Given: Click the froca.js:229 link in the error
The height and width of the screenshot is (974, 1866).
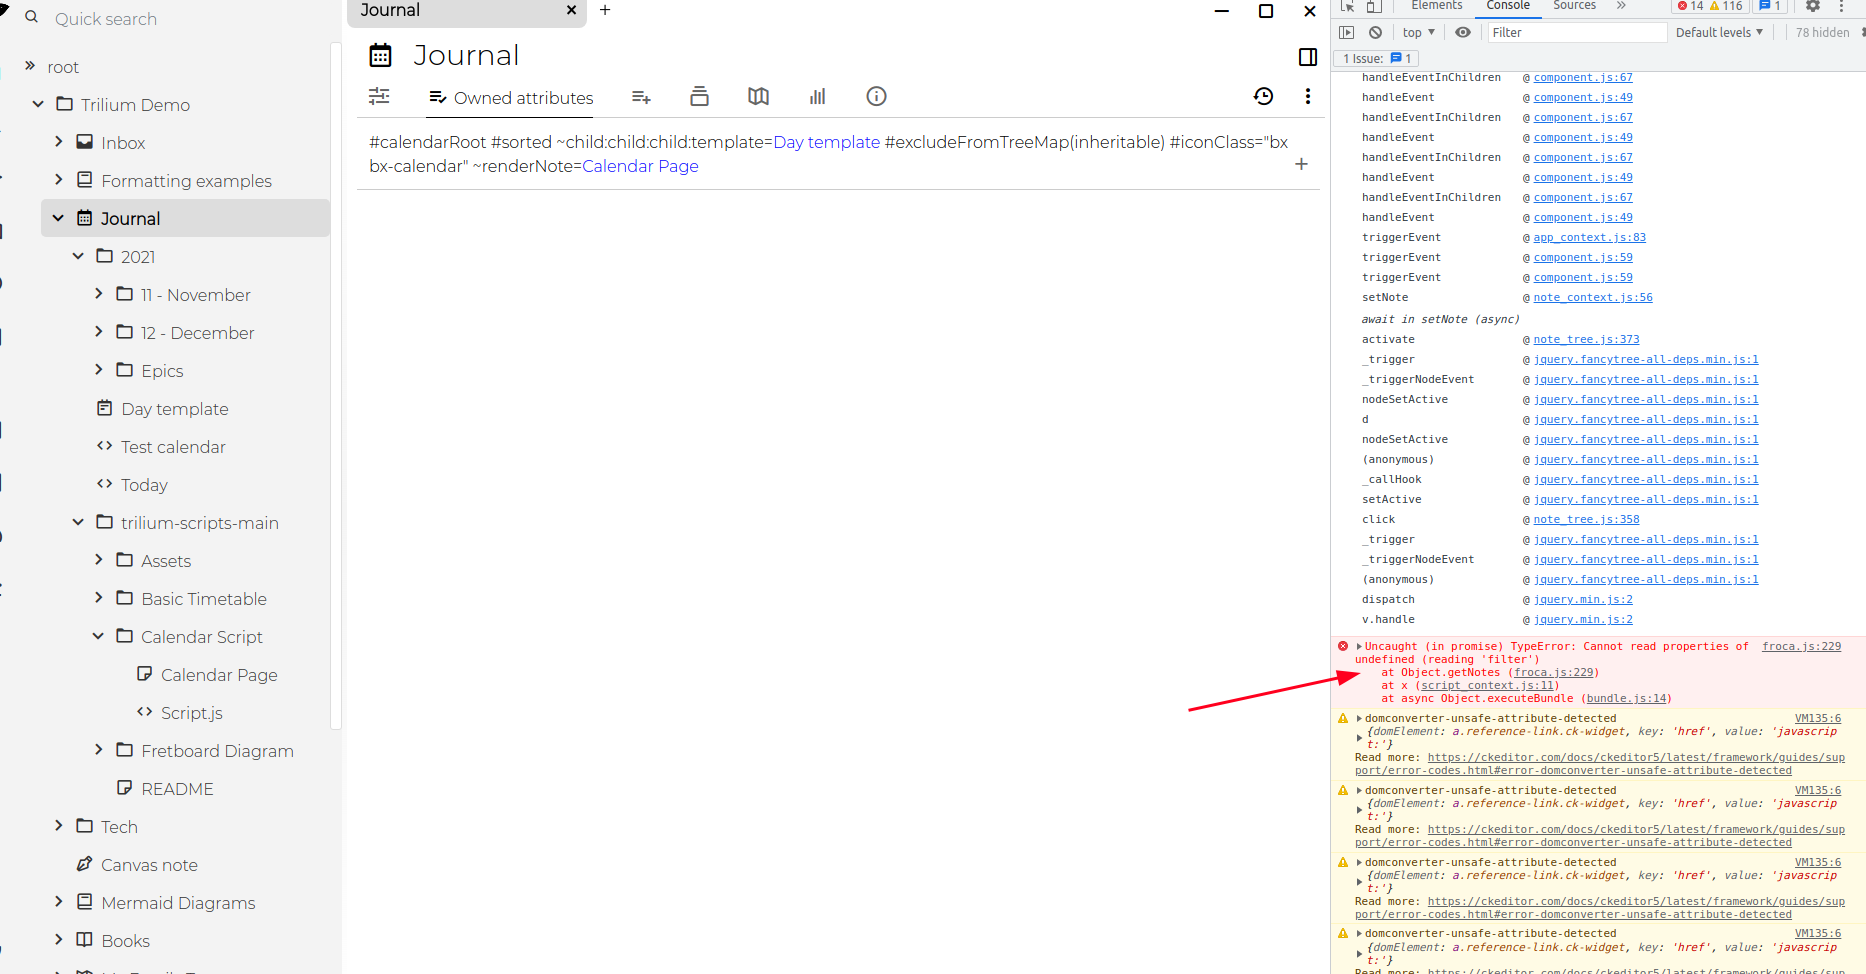Looking at the screenshot, I should (1553, 672).
